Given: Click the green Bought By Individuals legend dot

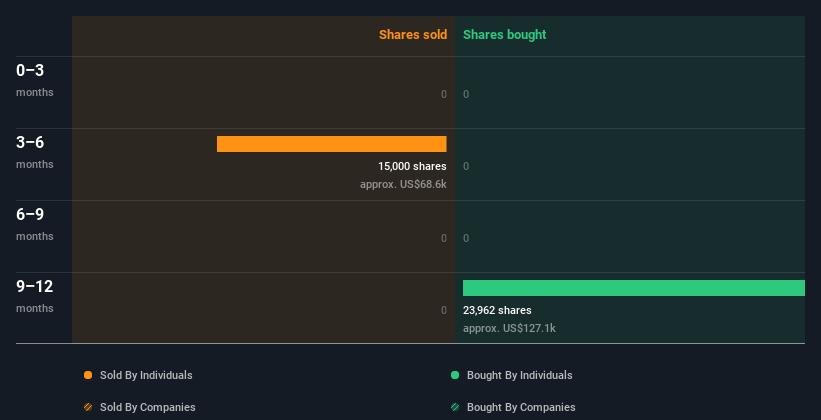Looking at the screenshot, I should [x=455, y=375].
